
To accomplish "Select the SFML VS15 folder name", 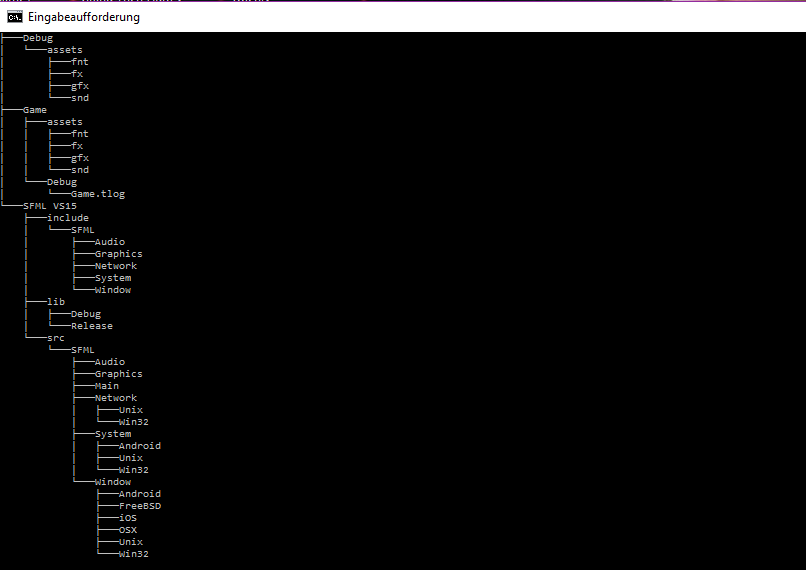I will (x=50, y=206).
